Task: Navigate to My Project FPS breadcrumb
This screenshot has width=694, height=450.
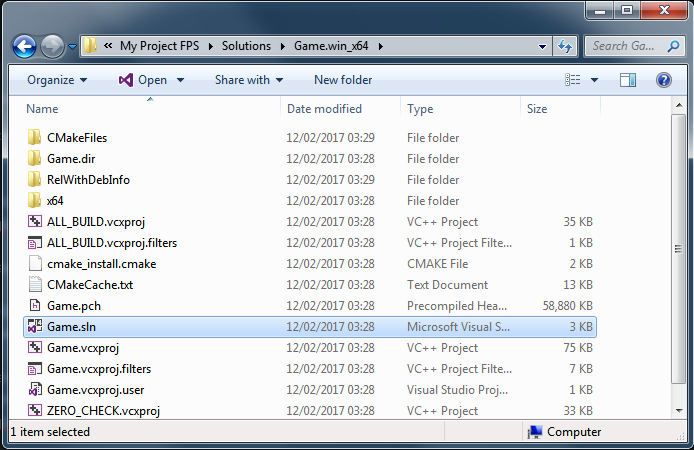Action: point(159,46)
